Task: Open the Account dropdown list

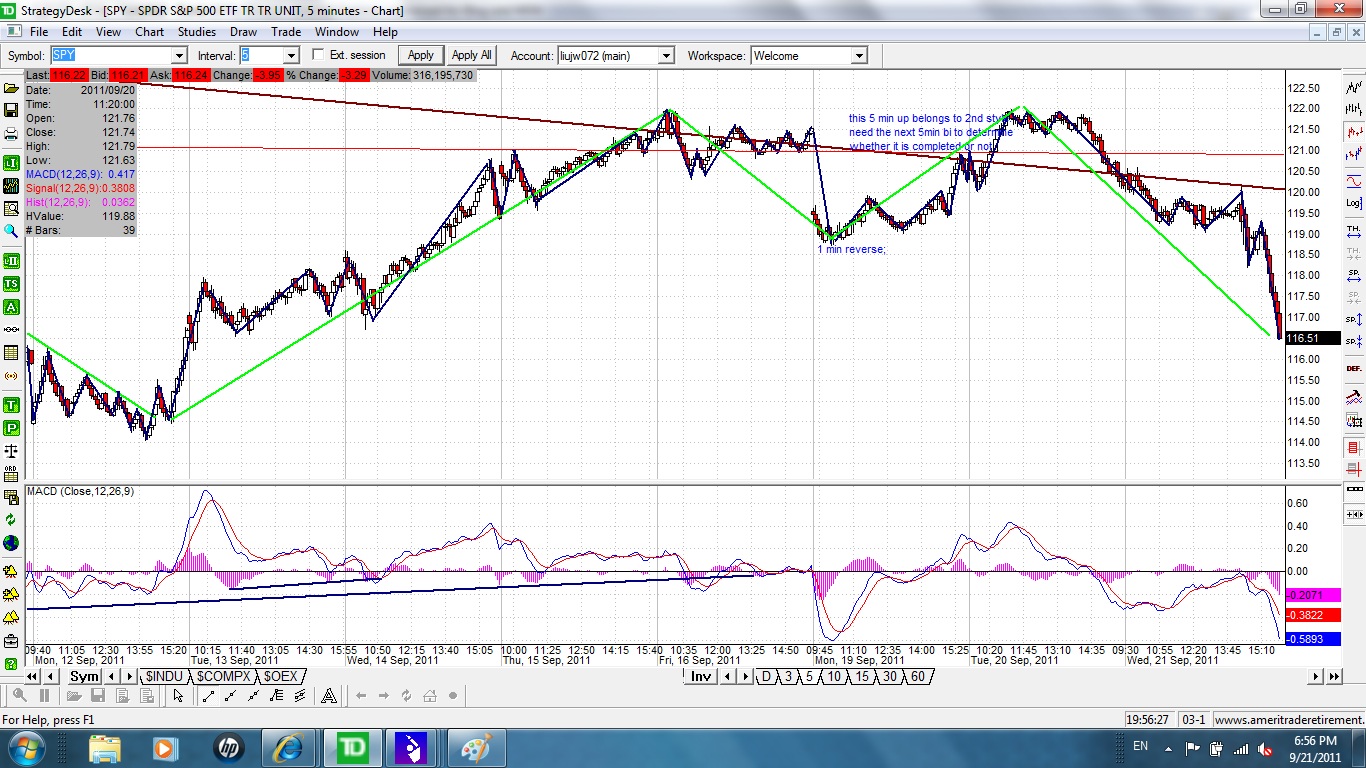Action: [x=666, y=56]
